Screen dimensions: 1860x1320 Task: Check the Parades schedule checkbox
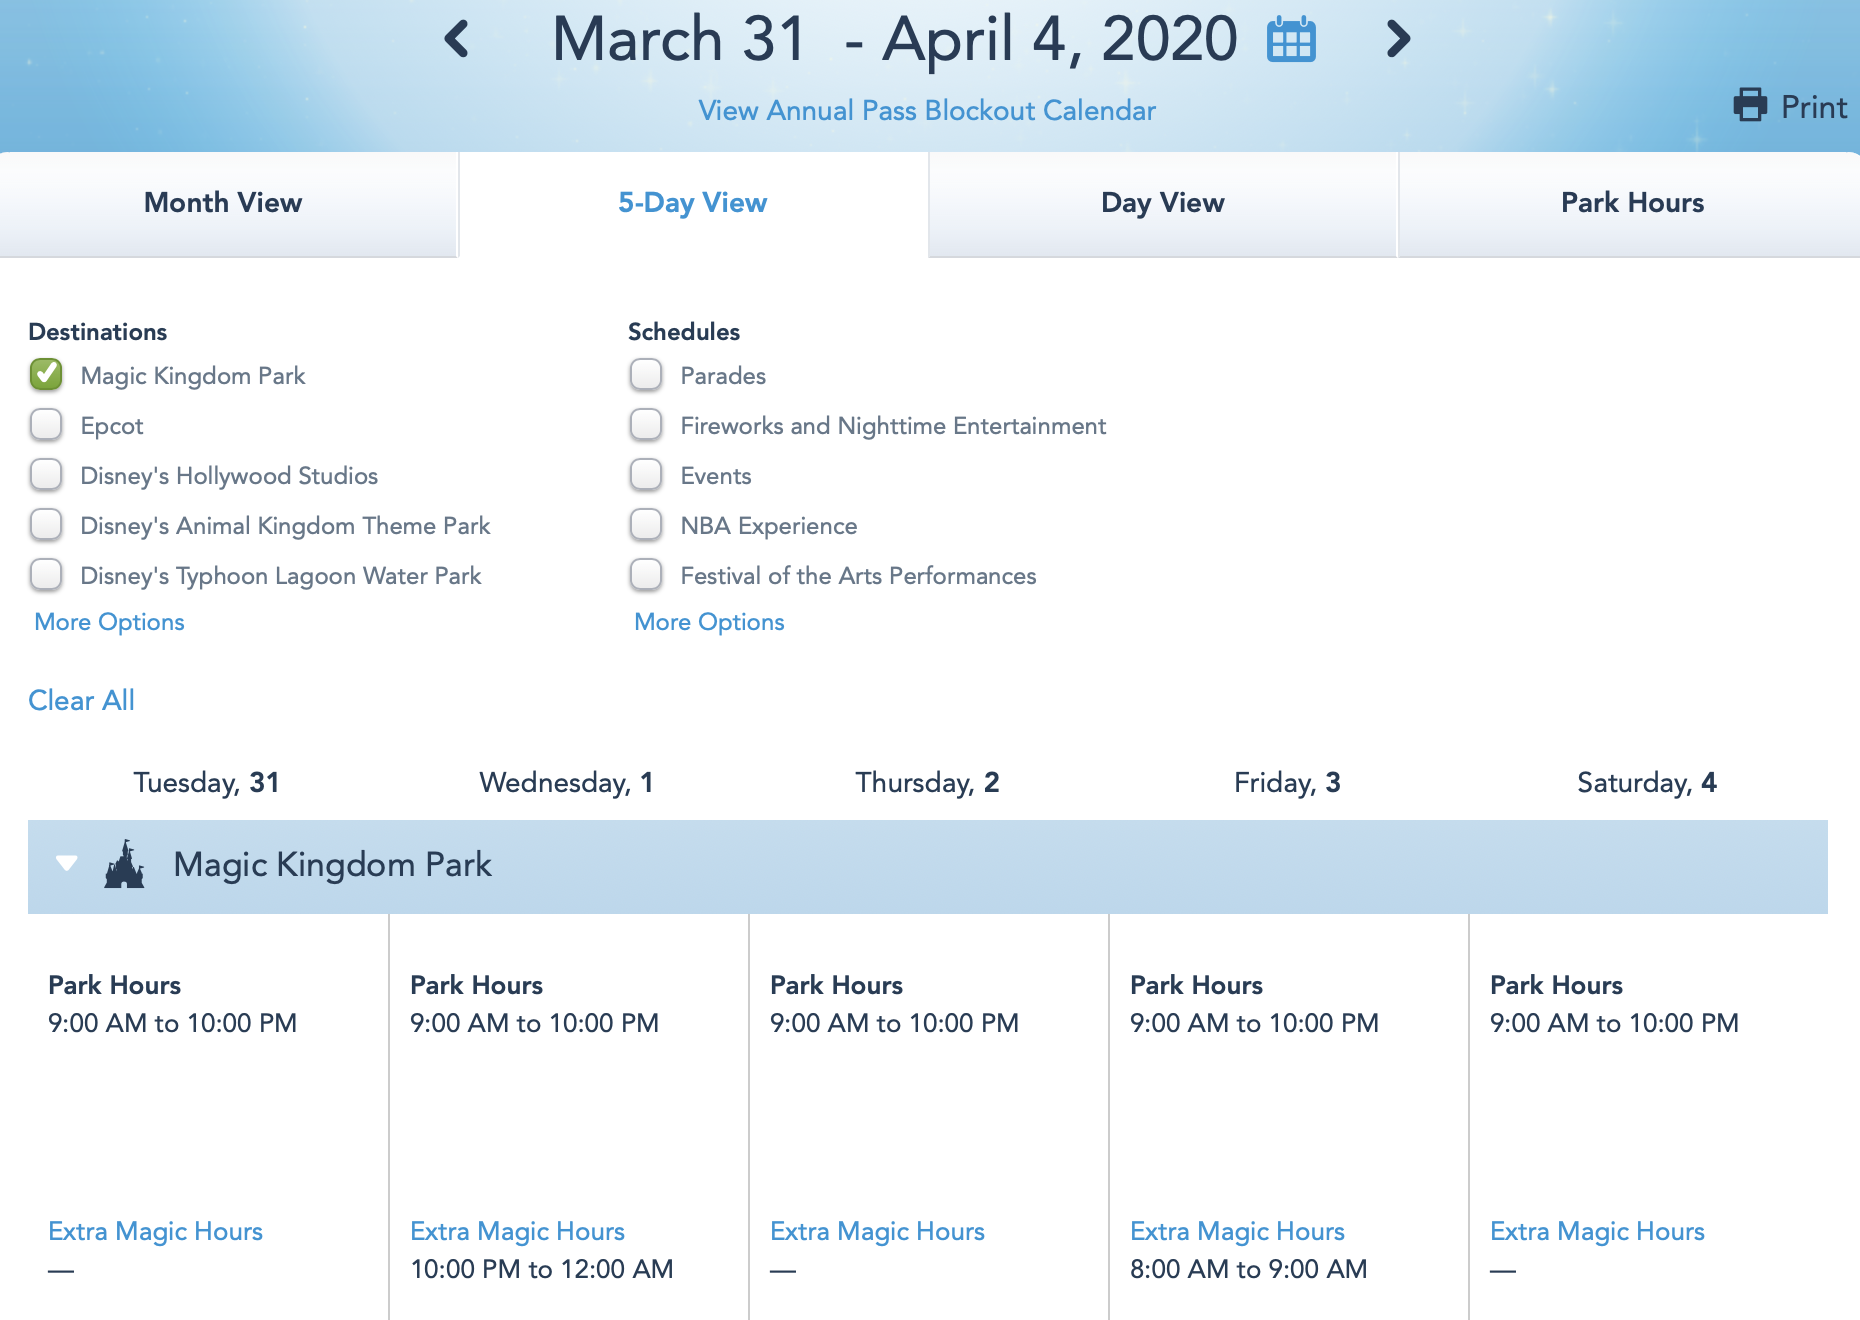tap(646, 375)
